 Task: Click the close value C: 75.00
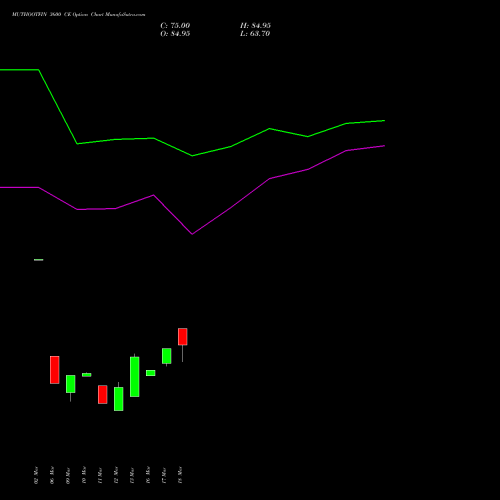coord(175,26)
